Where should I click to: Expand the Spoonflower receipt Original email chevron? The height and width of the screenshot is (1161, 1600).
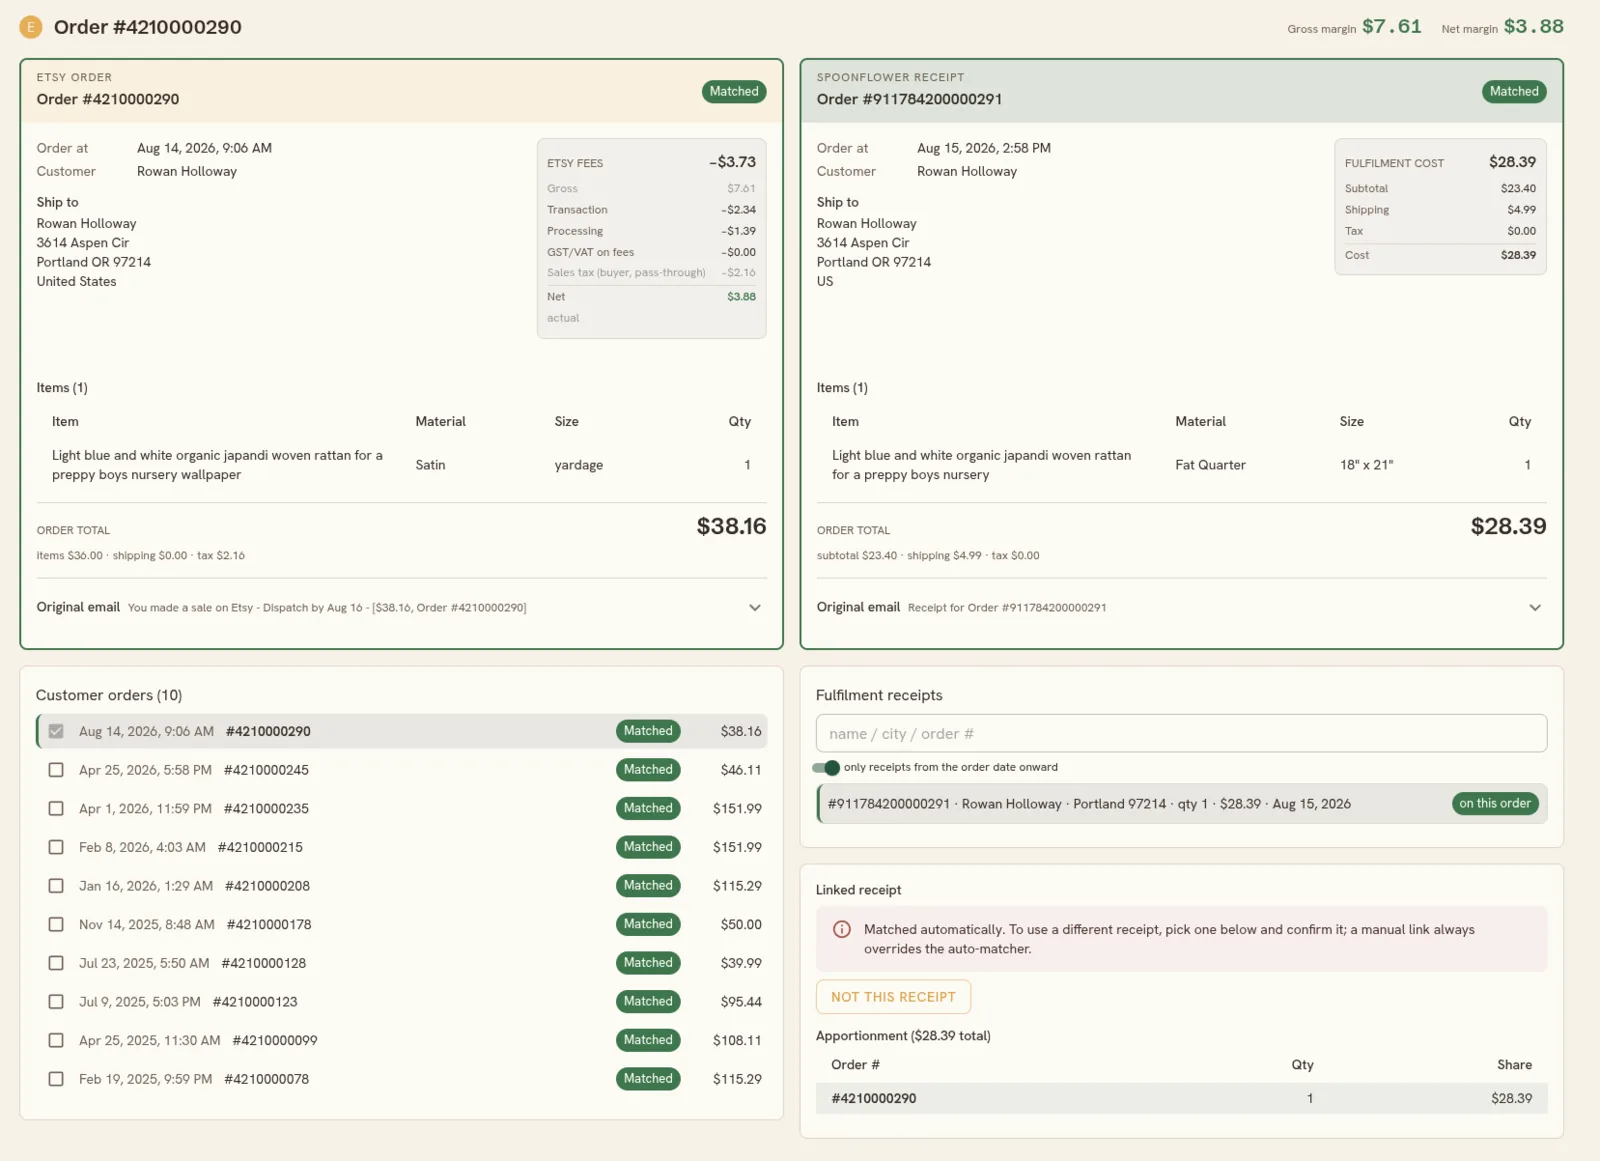[1535, 607]
